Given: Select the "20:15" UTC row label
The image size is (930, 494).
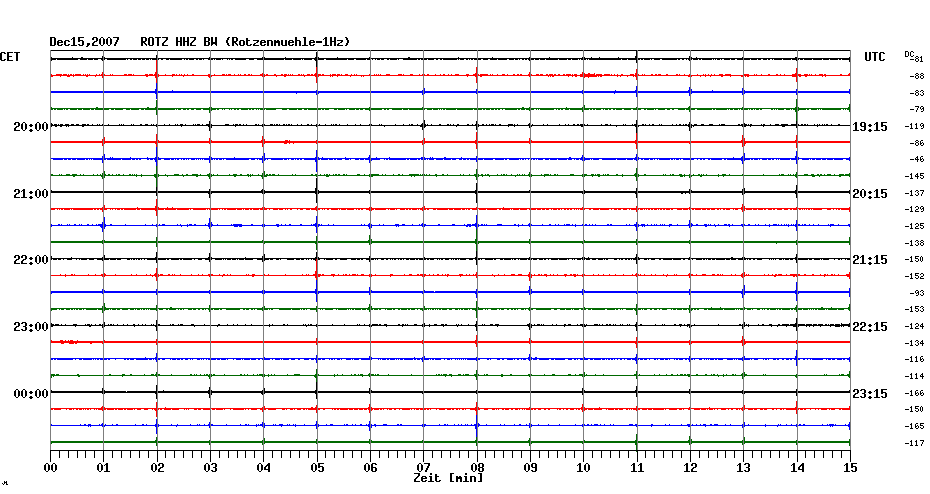Looking at the screenshot, I should (x=870, y=194).
